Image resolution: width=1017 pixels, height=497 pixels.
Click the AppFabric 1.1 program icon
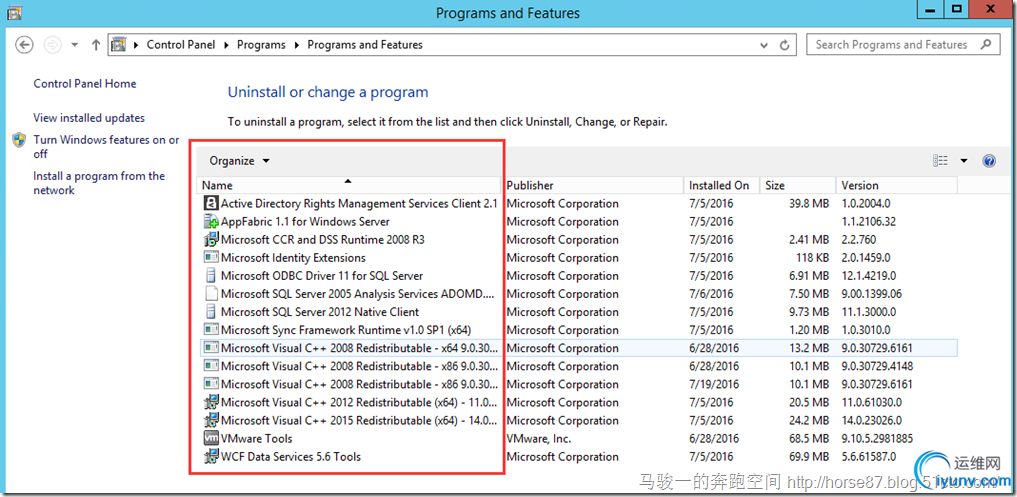point(211,221)
